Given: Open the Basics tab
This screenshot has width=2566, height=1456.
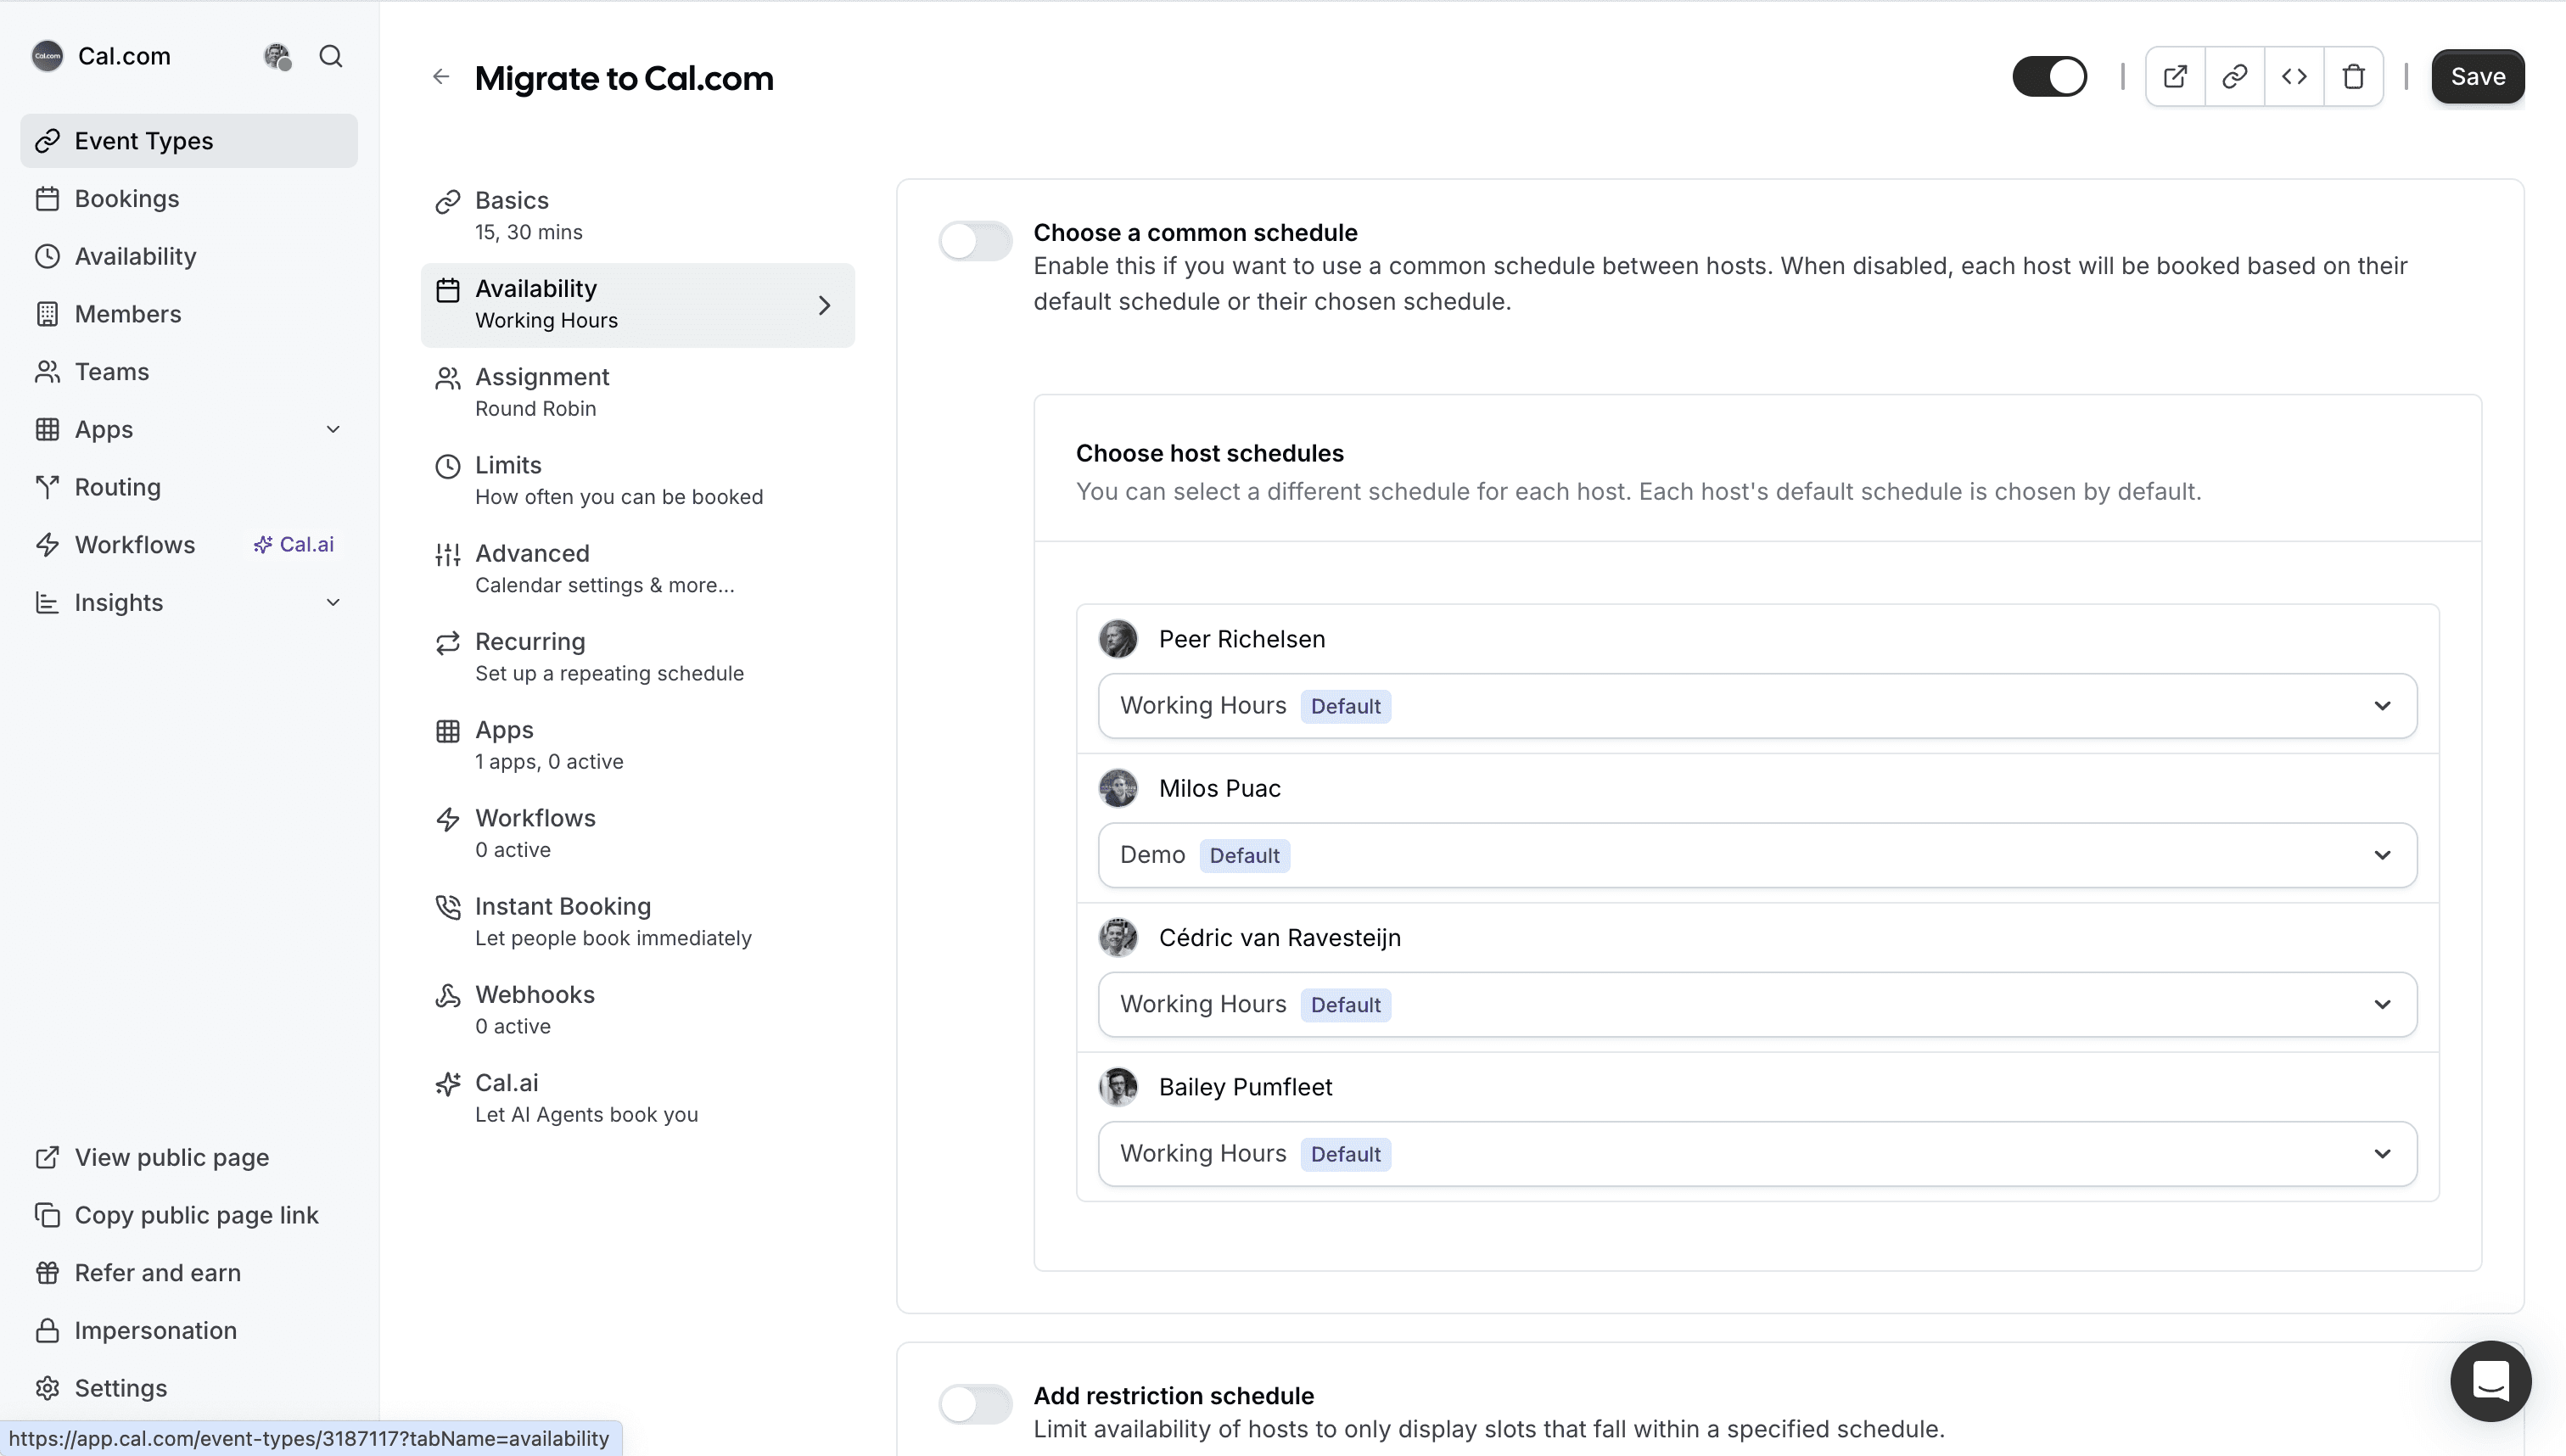Looking at the screenshot, I should click(638, 216).
